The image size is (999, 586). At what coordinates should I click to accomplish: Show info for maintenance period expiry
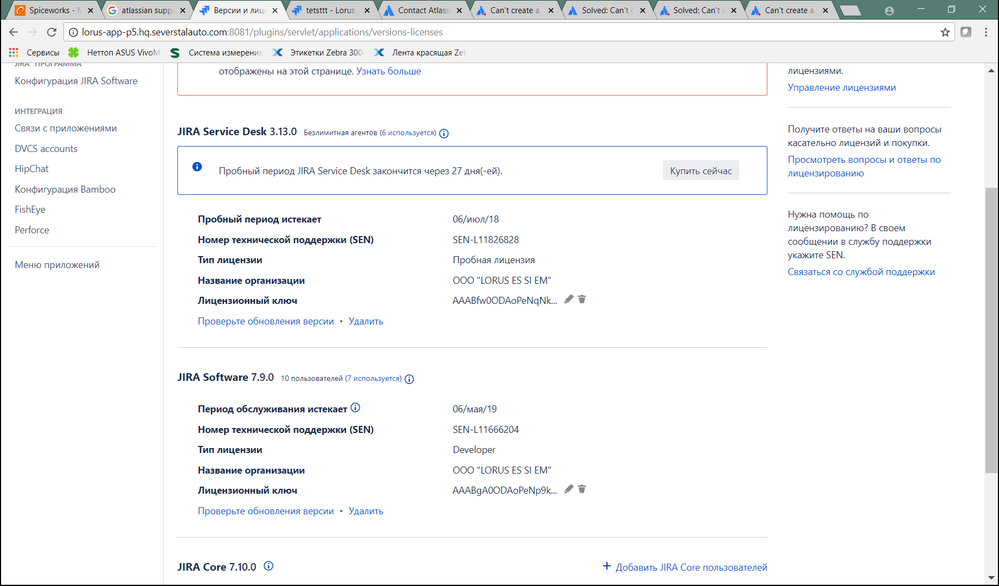pos(356,408)
